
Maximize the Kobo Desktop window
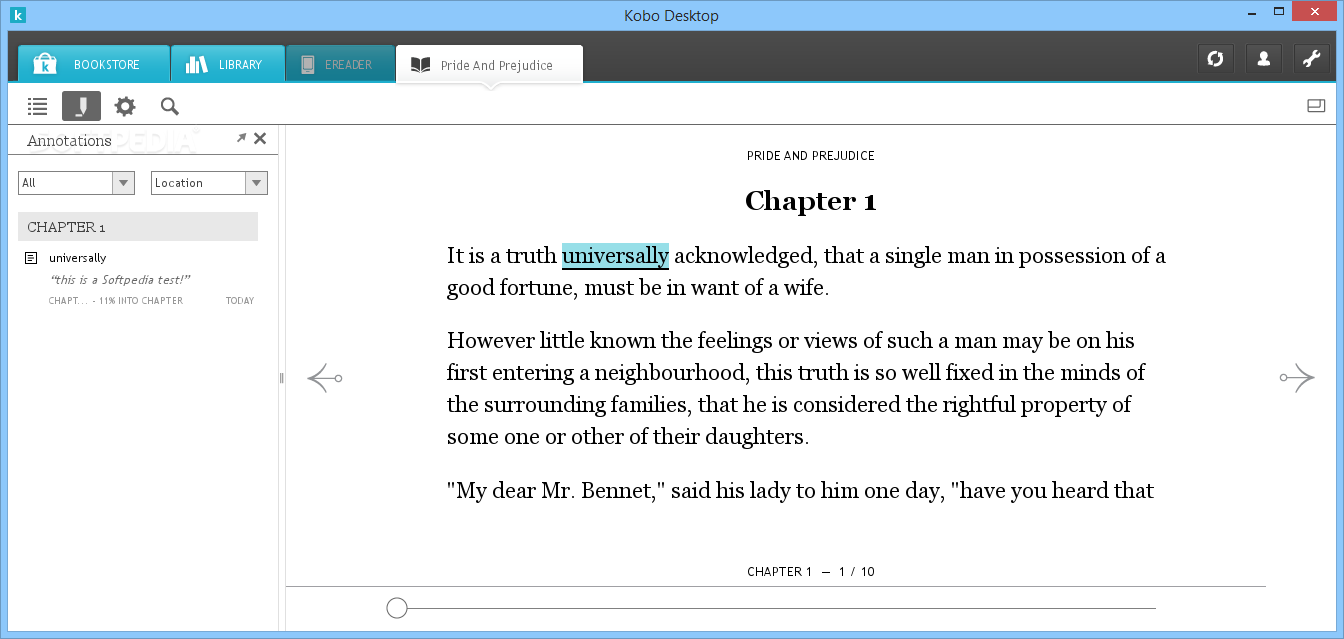[x=1279, y=12]
